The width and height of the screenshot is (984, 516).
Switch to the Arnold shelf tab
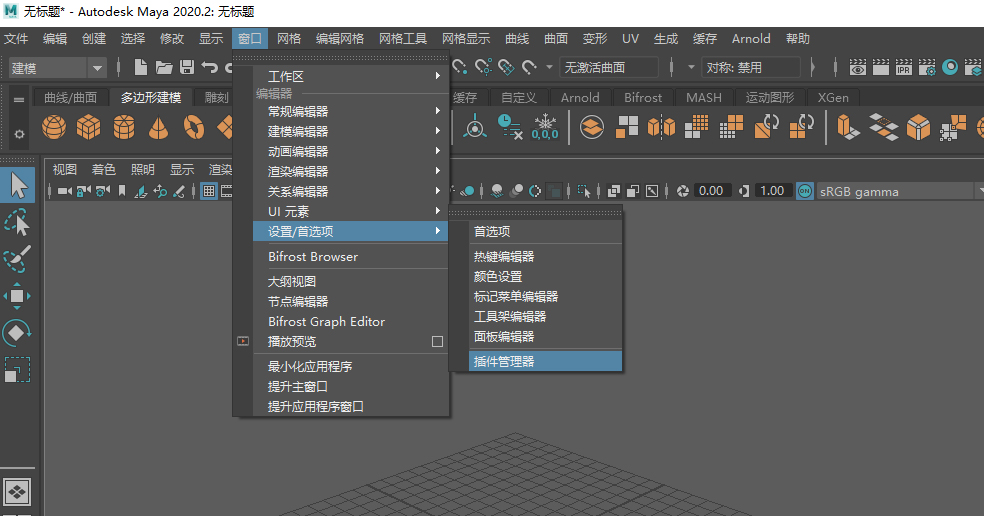(580, 98)
